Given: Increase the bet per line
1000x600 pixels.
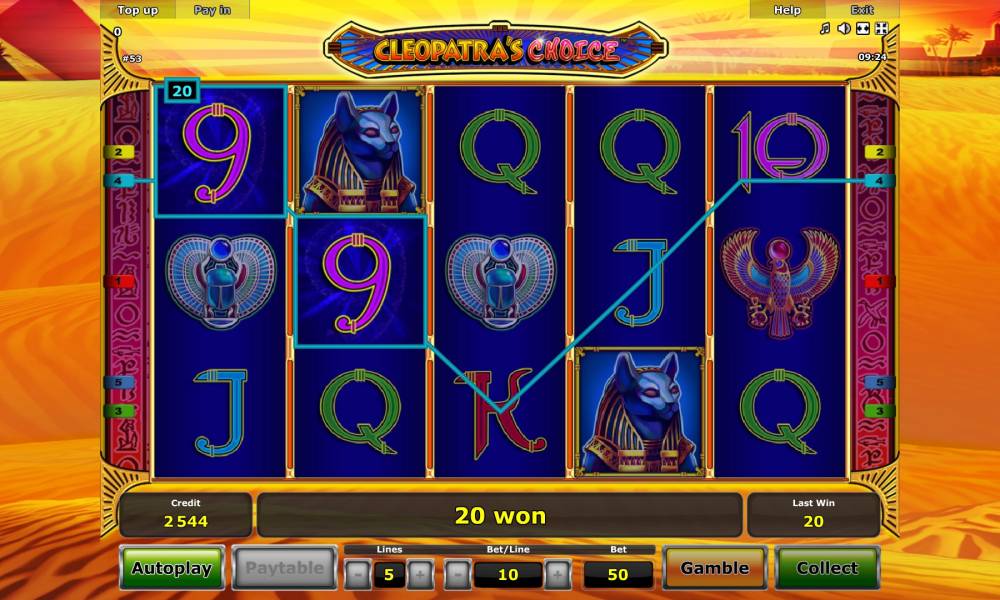Looking at the screenshot, I should click(x=557, y=574).
